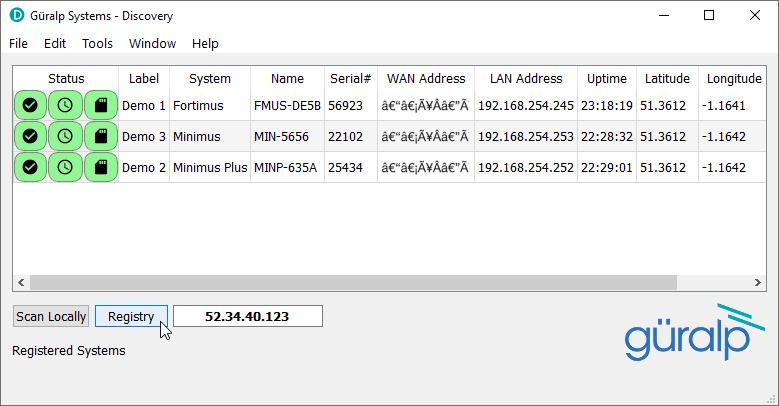Click the SD card status icon for Demo 1

click(x=101, y=105)
